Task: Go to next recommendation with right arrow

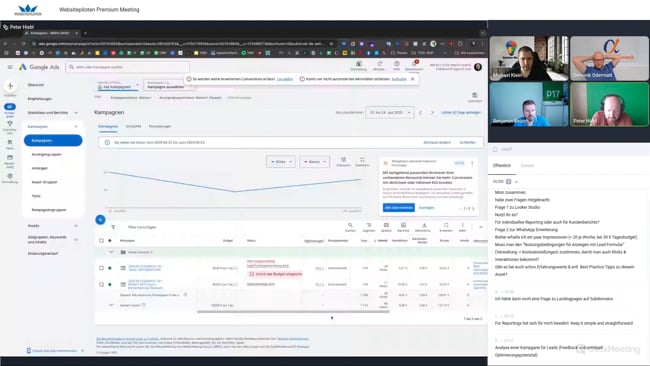Action: click(x=473, y=208)
